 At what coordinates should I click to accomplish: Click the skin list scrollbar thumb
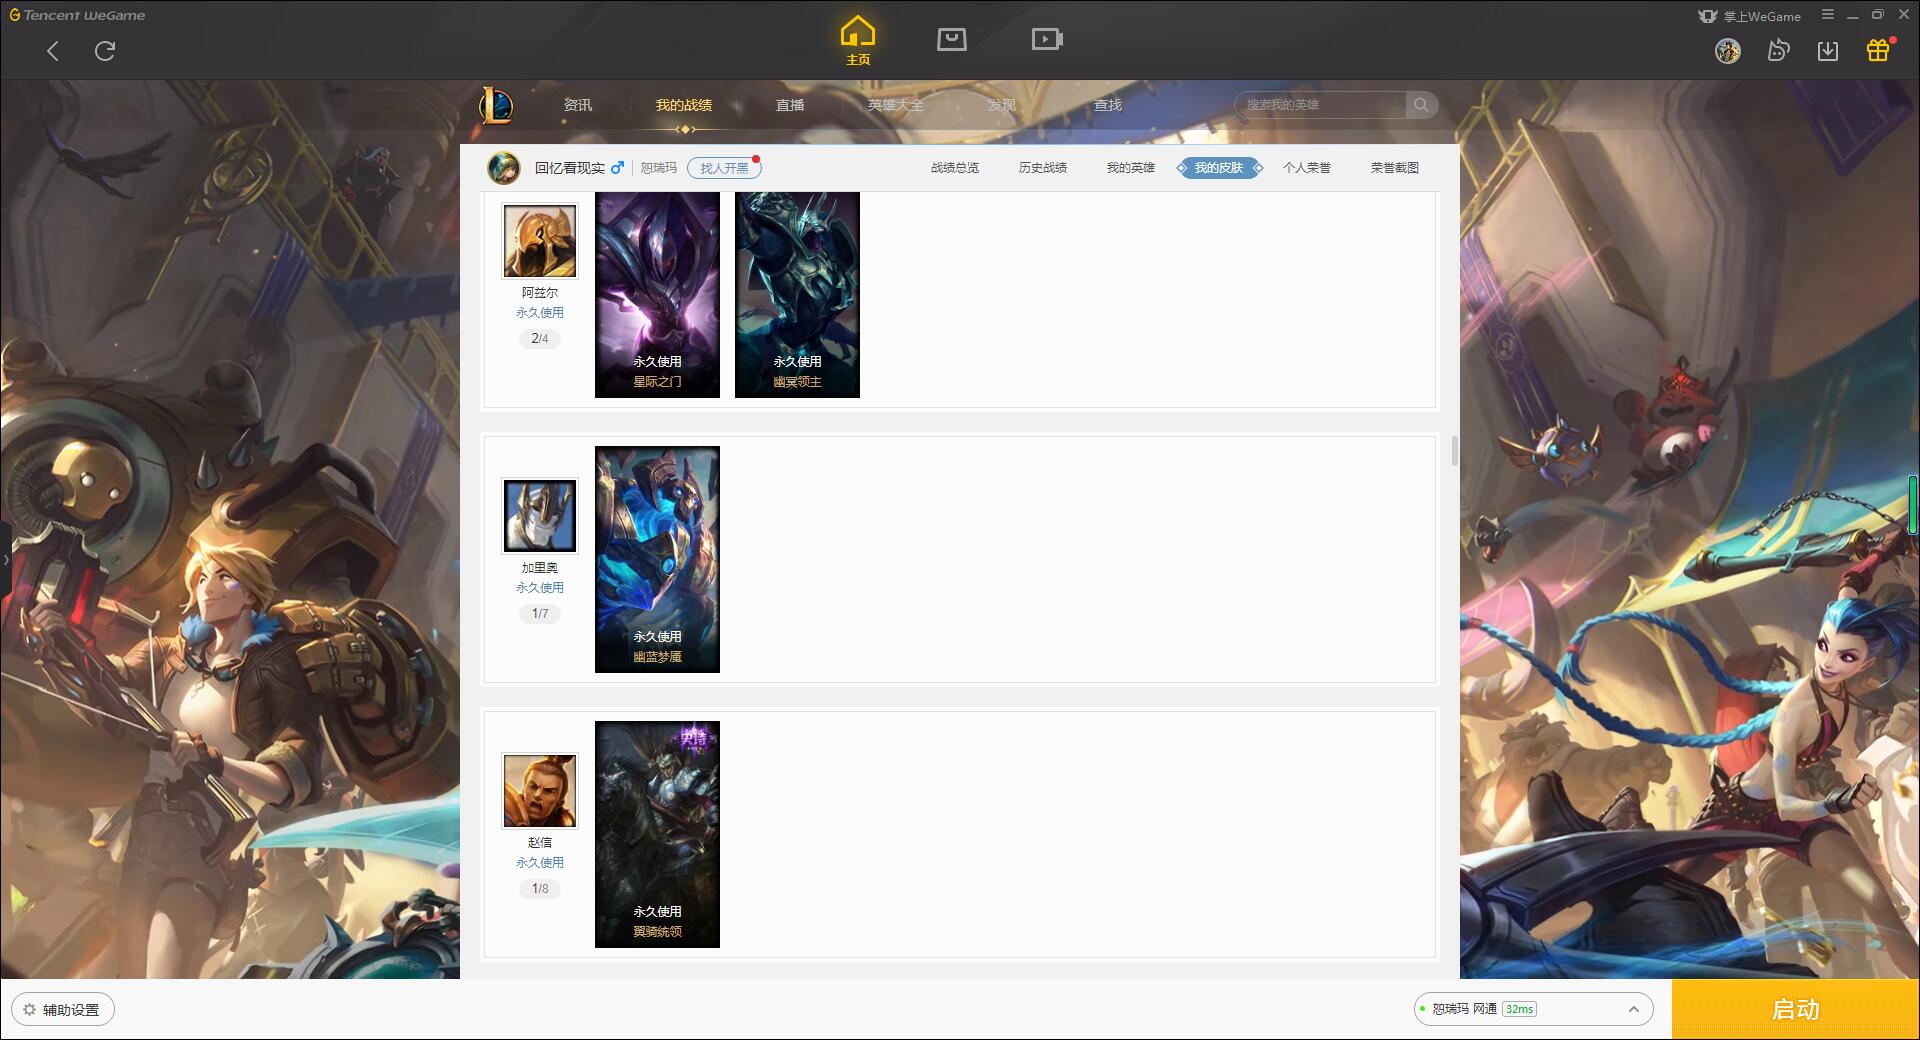pos(1454,451)
